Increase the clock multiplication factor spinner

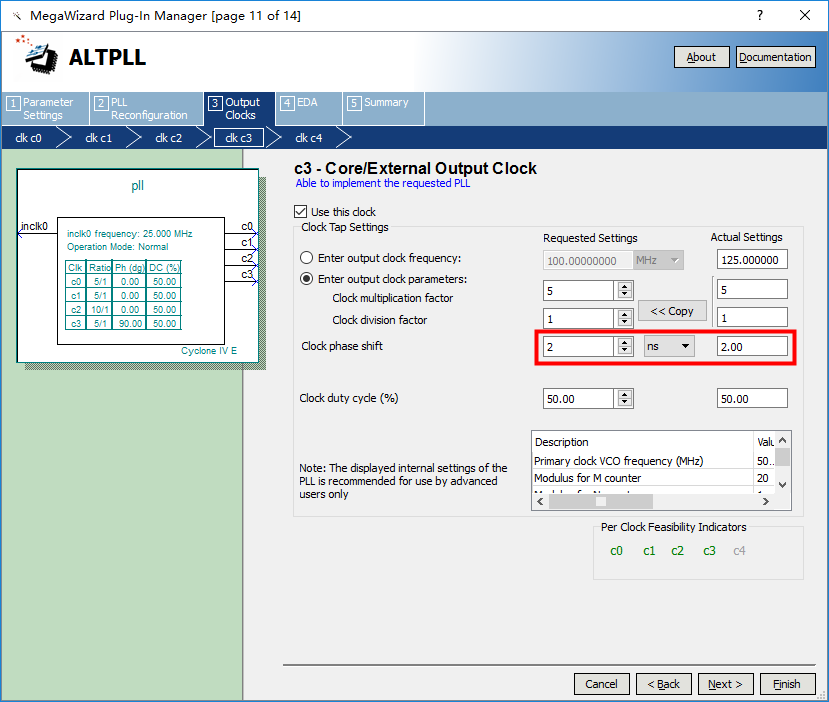625,285
